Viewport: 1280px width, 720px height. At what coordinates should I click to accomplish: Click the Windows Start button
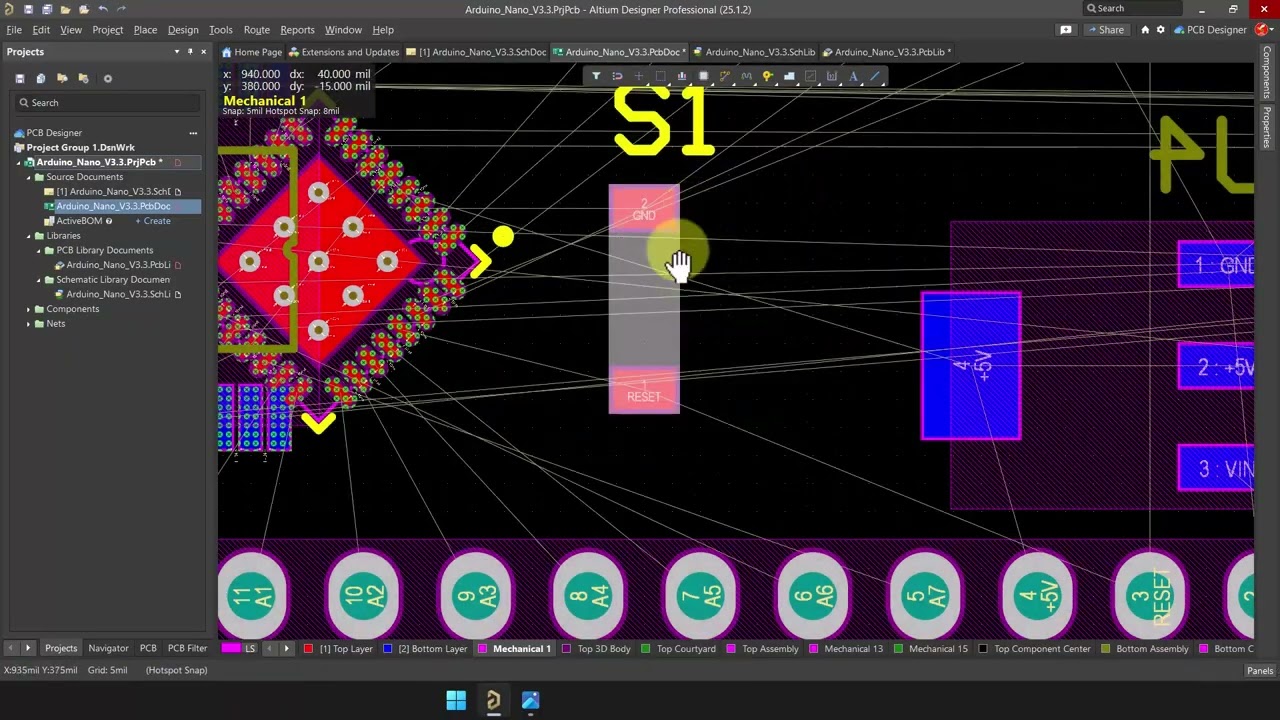click(x=456, y=700)
